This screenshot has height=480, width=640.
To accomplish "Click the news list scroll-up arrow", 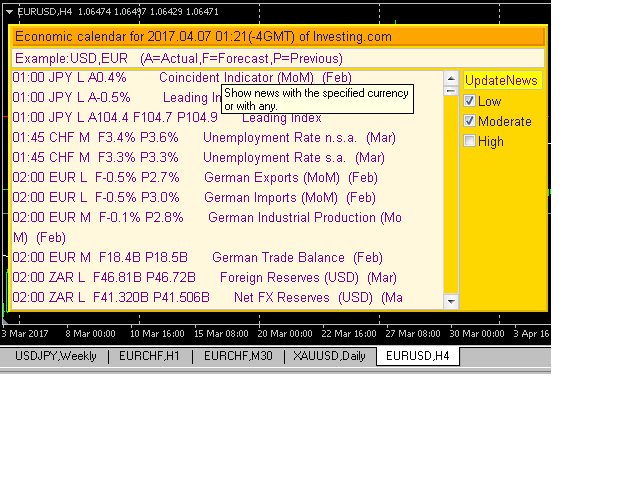I will 451,78.
